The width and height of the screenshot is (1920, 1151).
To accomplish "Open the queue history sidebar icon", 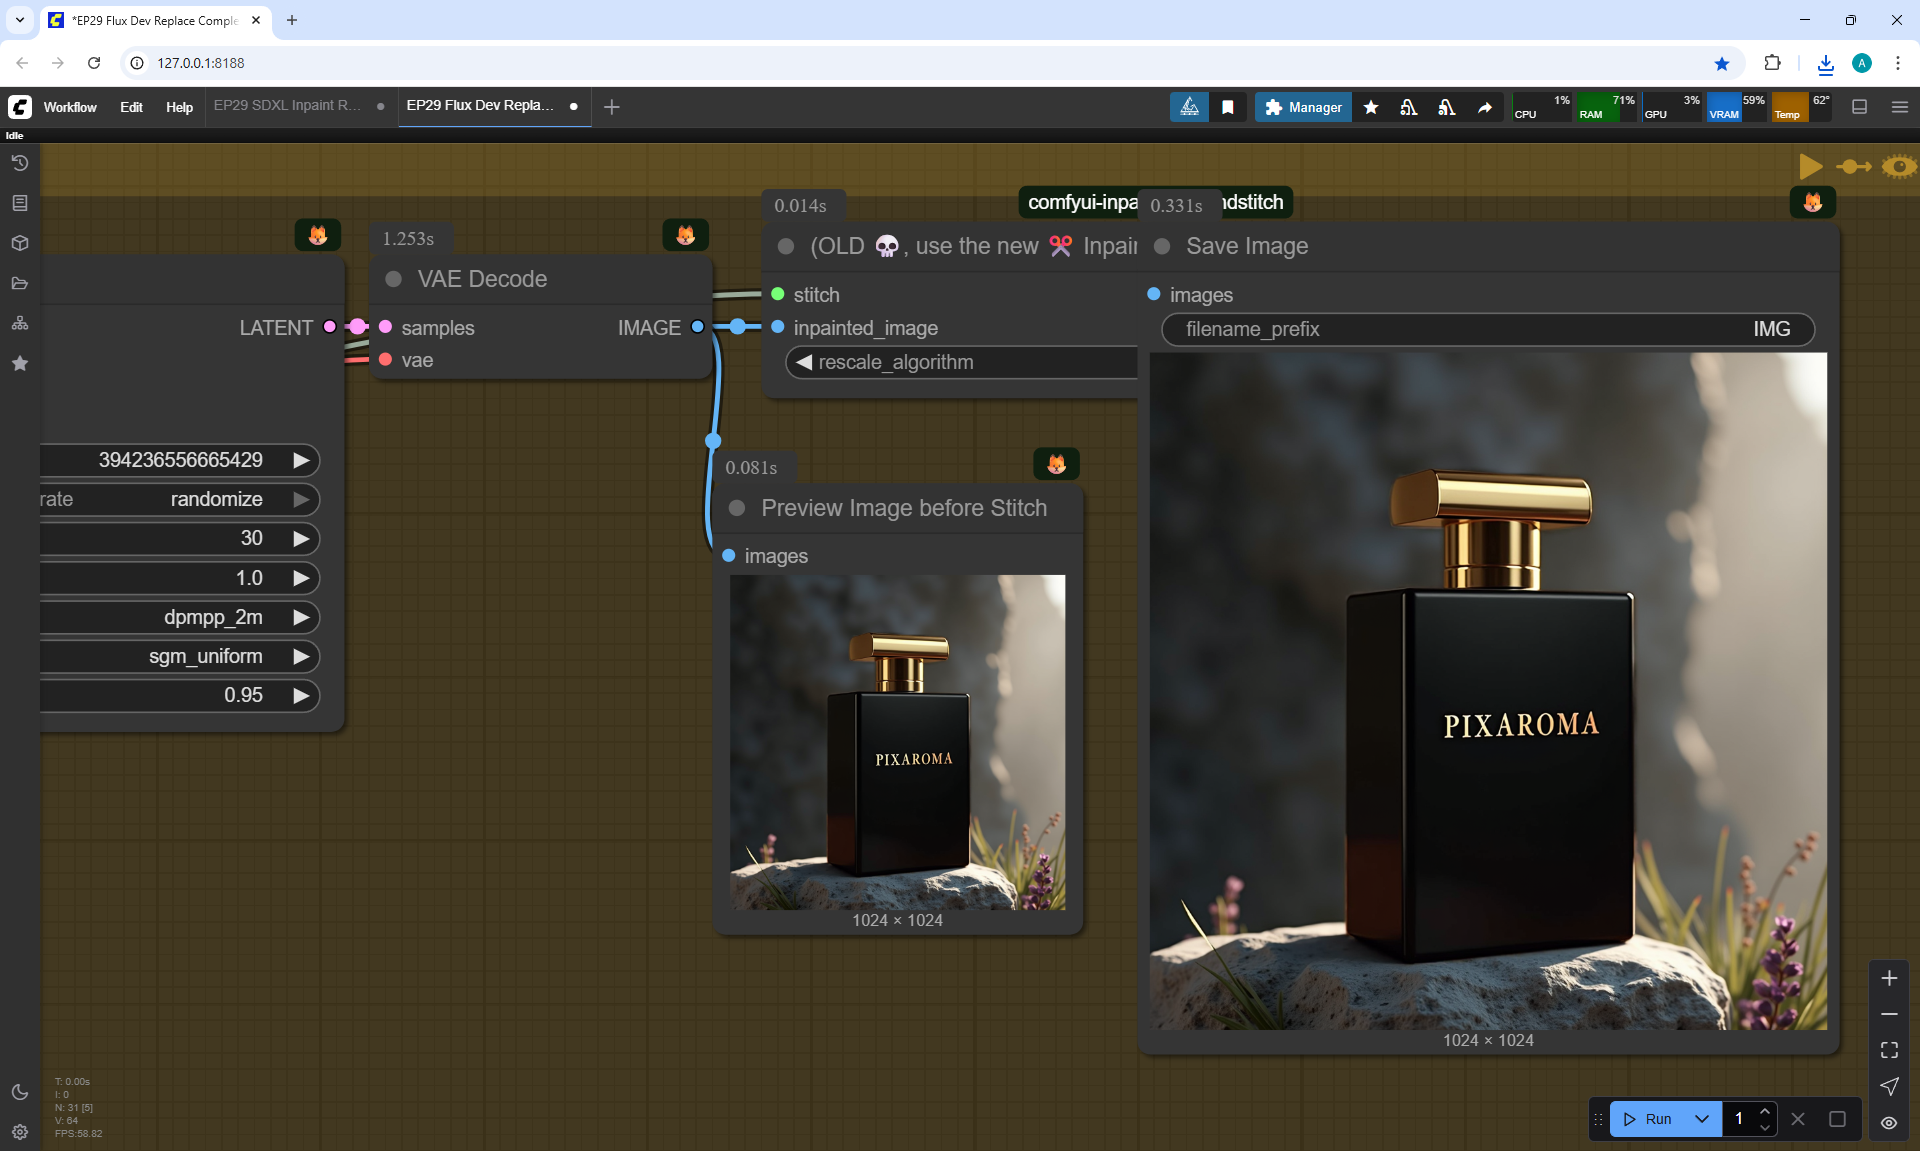I will click(x=20, y=163).
